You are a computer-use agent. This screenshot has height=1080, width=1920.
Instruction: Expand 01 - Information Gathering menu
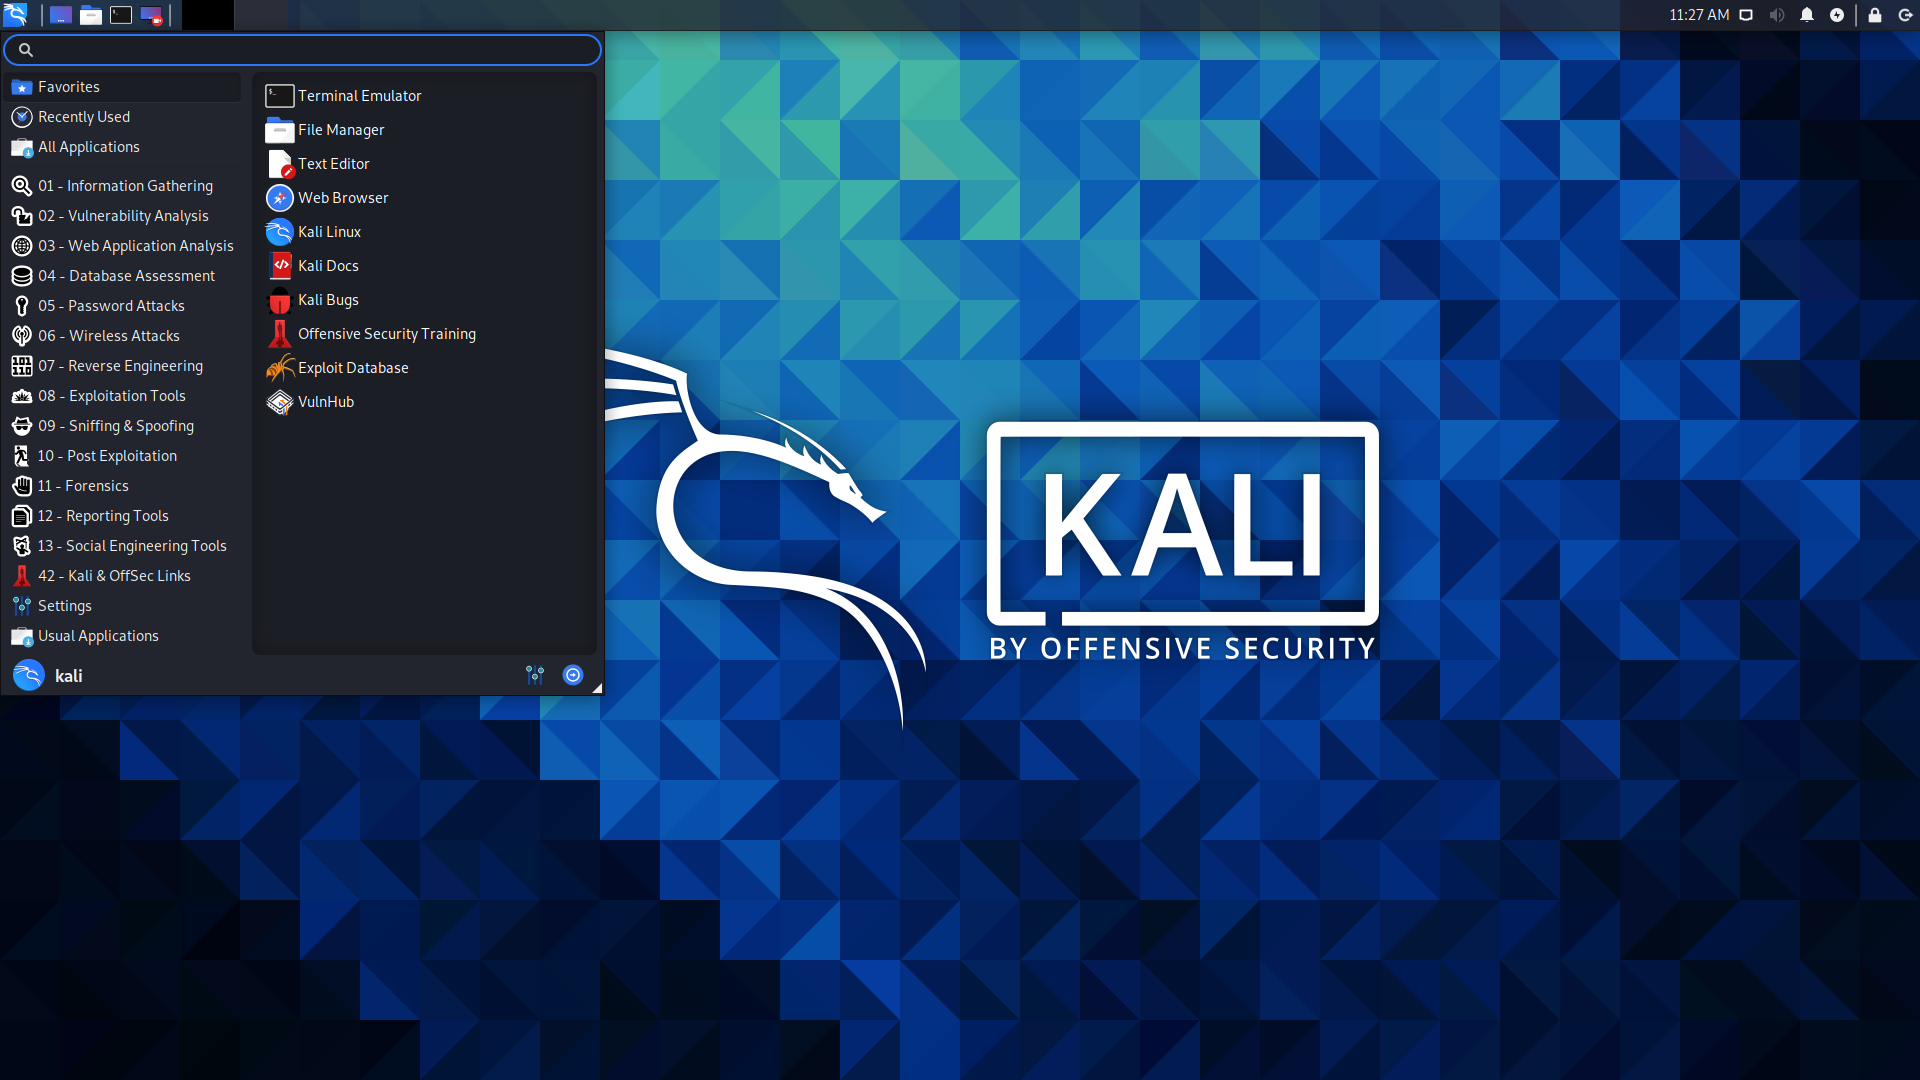pyautogui.click(x=125, y=185)
